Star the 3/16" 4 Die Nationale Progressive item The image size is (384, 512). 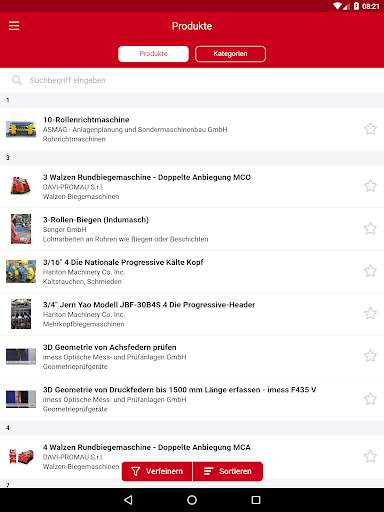pyautogui.click(x=370, y=271)
